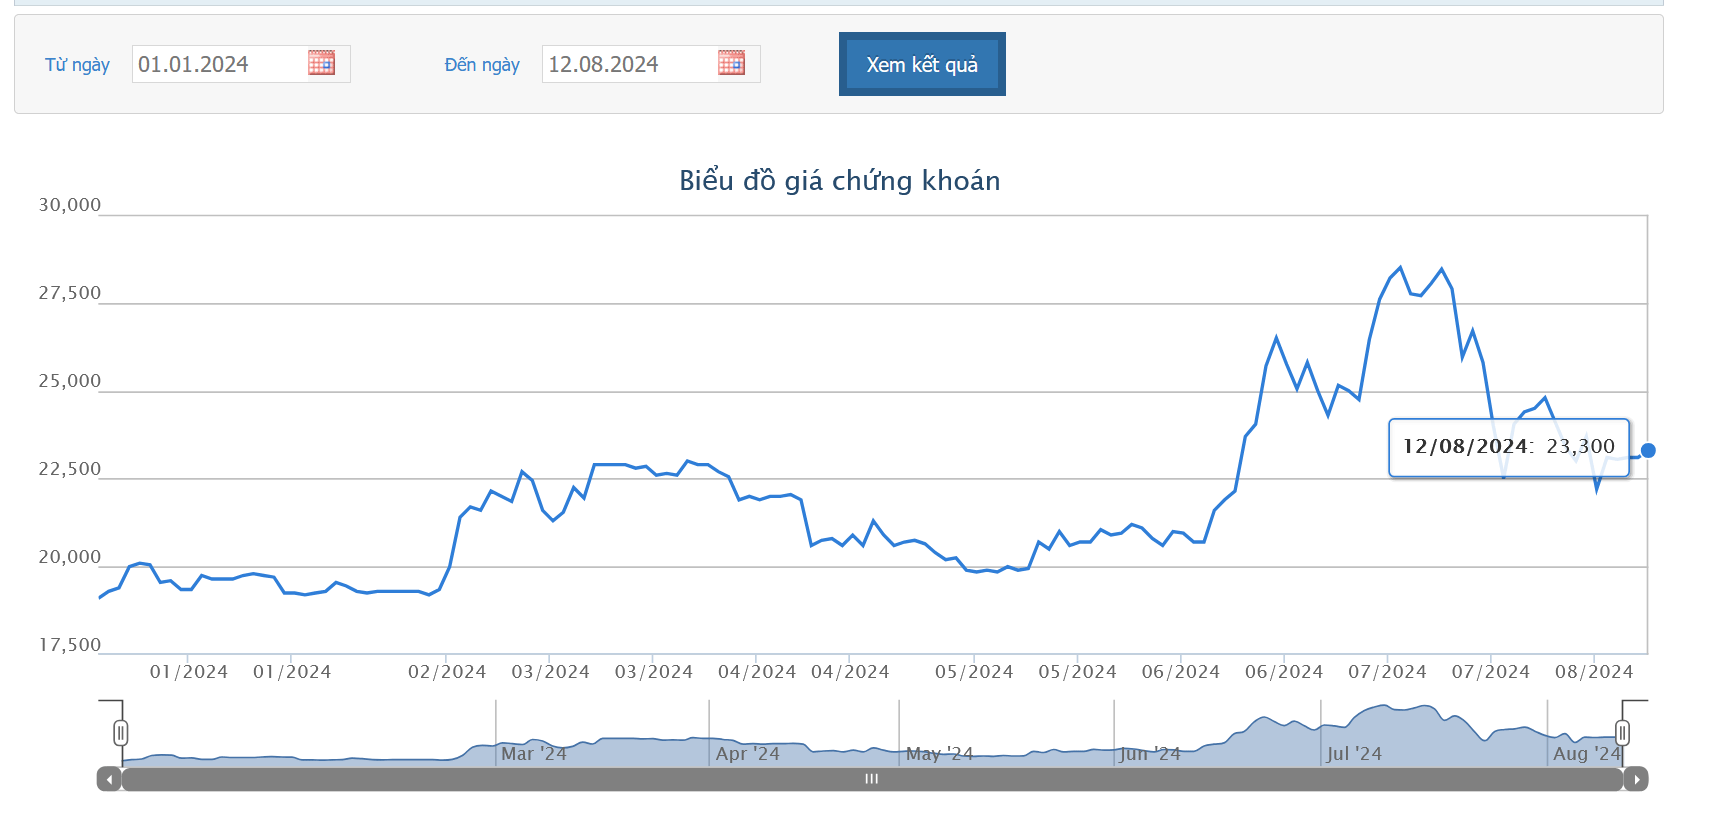Click the 12/08/2024 price tooltip box
Viewport: 1720px width, 816px height.
click(1508, 447)
